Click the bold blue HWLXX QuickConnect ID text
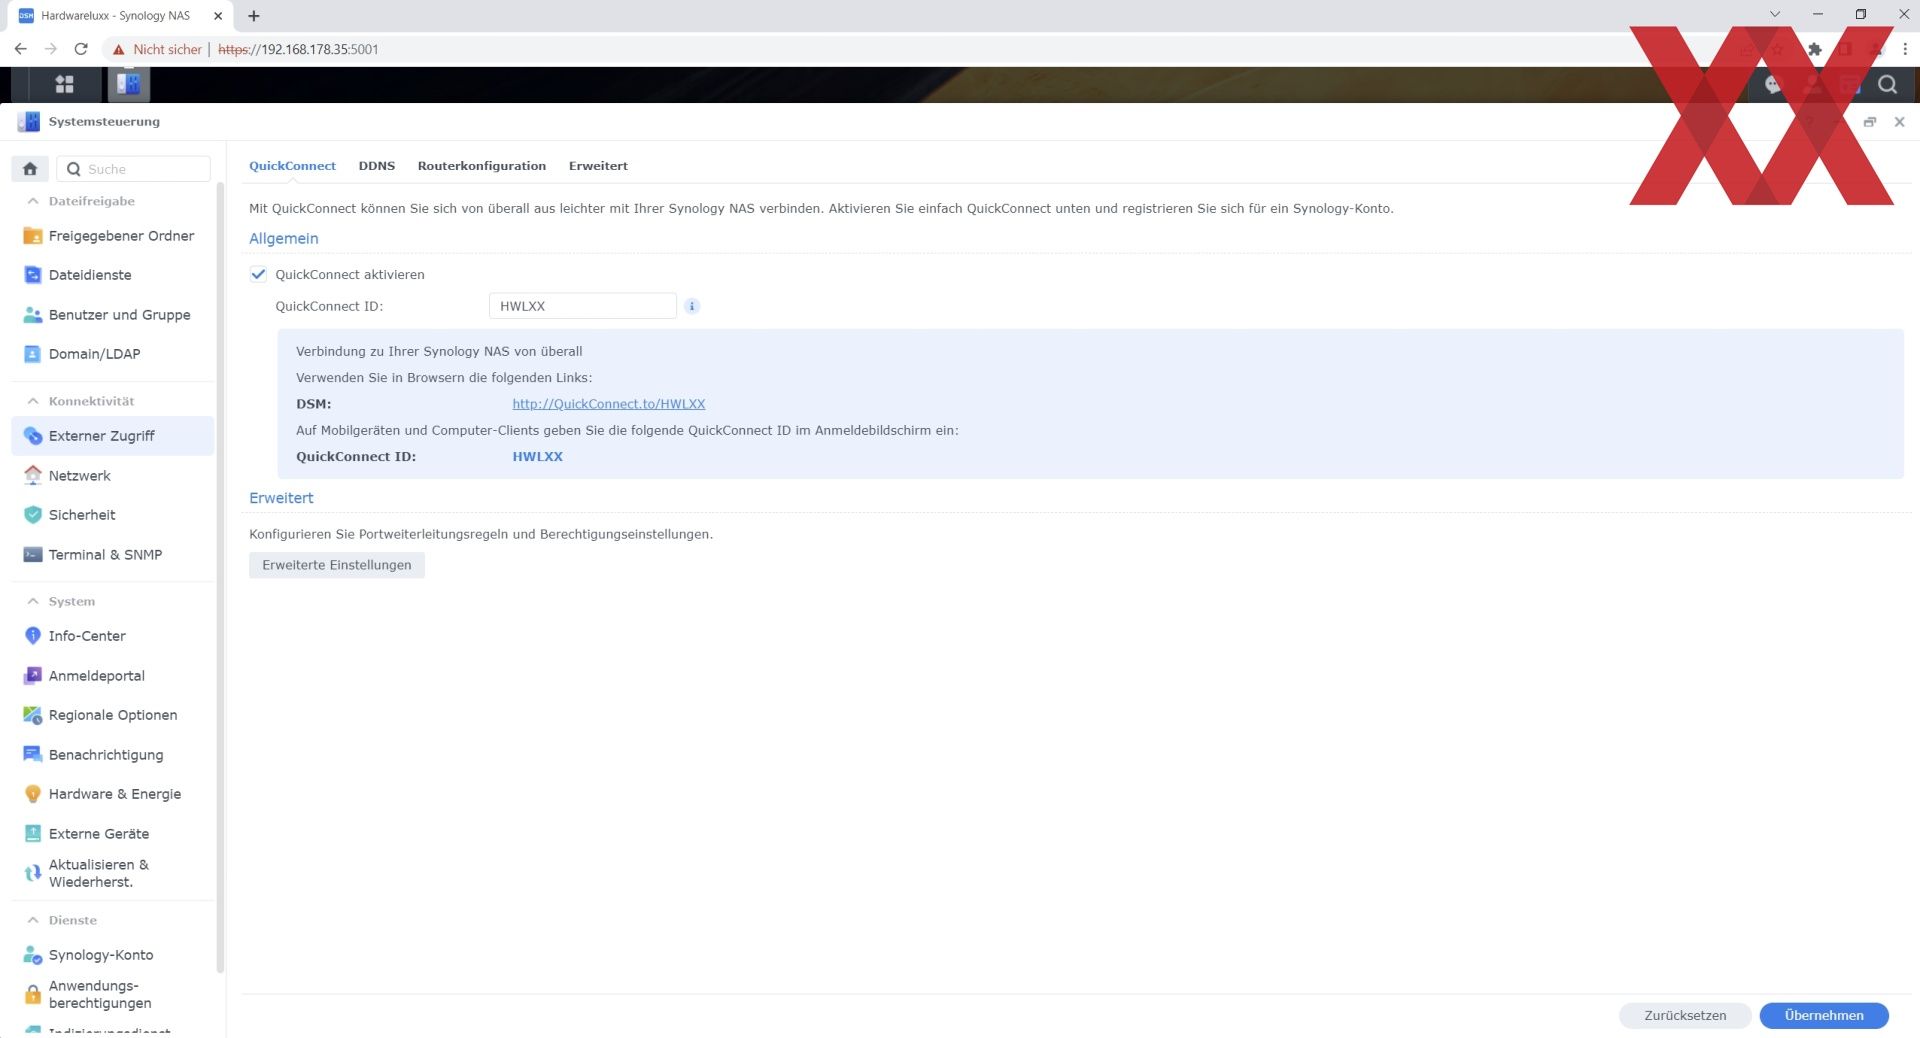The height and width of the screenshot is (1038, 1920). 537,457
